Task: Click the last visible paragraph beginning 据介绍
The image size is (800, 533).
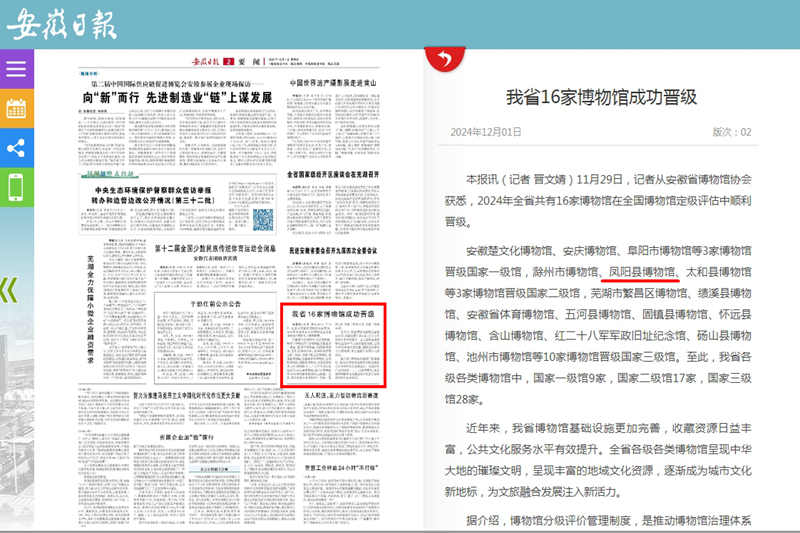Action: point(609,520)
